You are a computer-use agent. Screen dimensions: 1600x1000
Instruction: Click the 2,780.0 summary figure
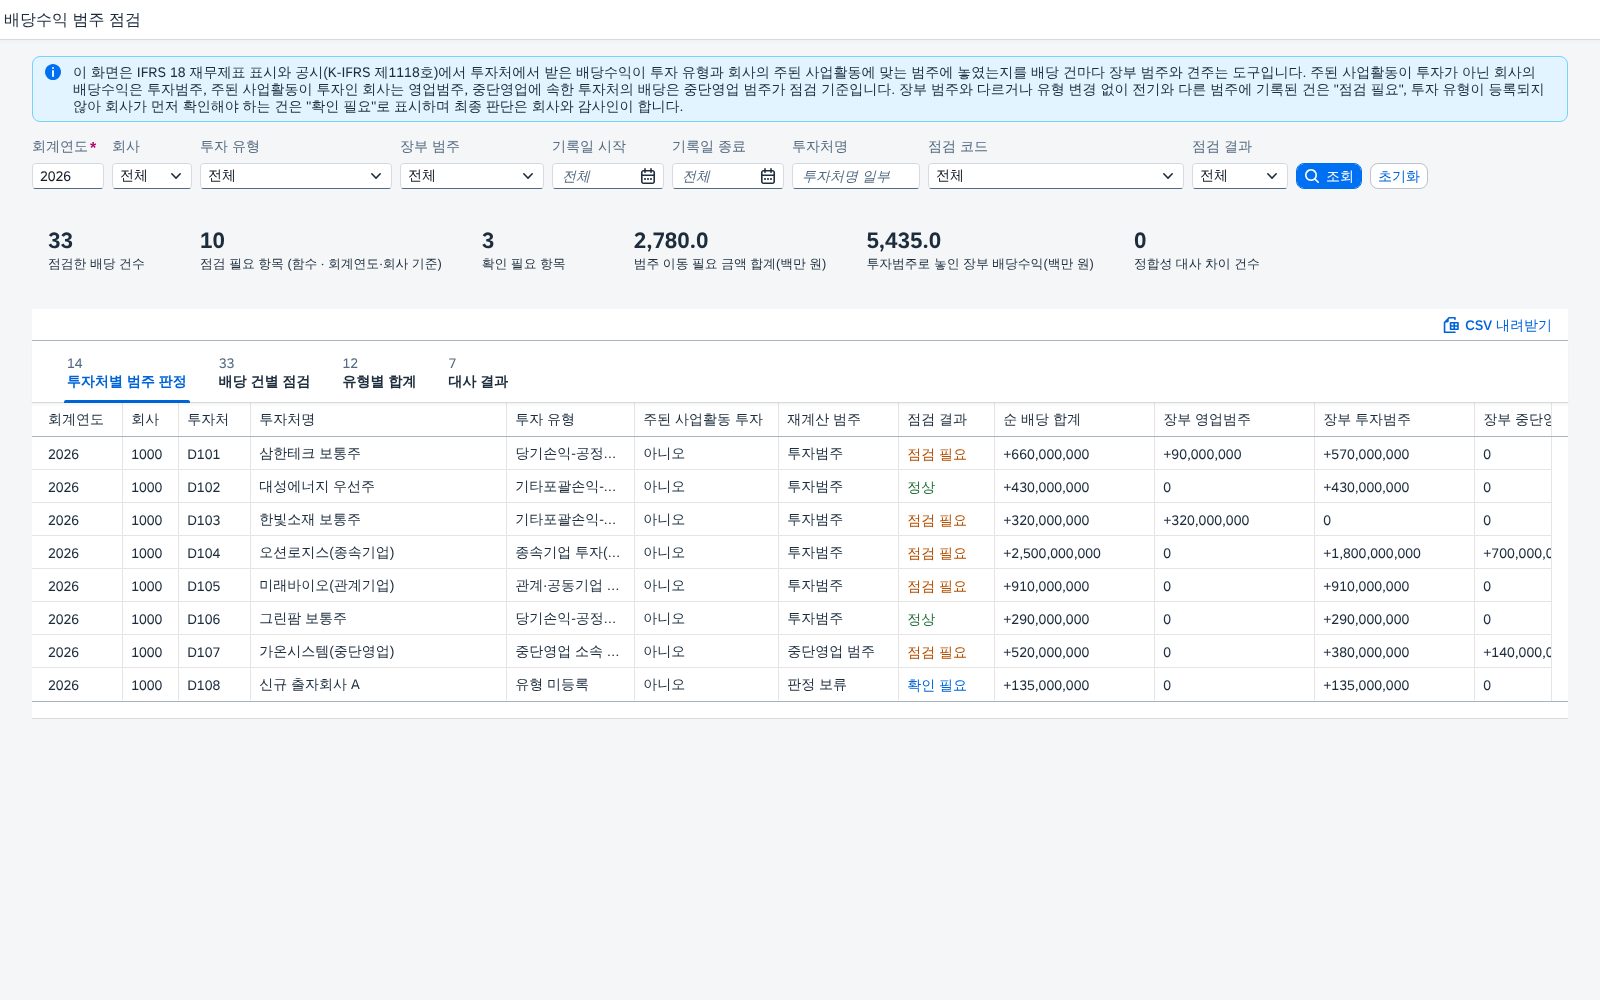[671, 241]
